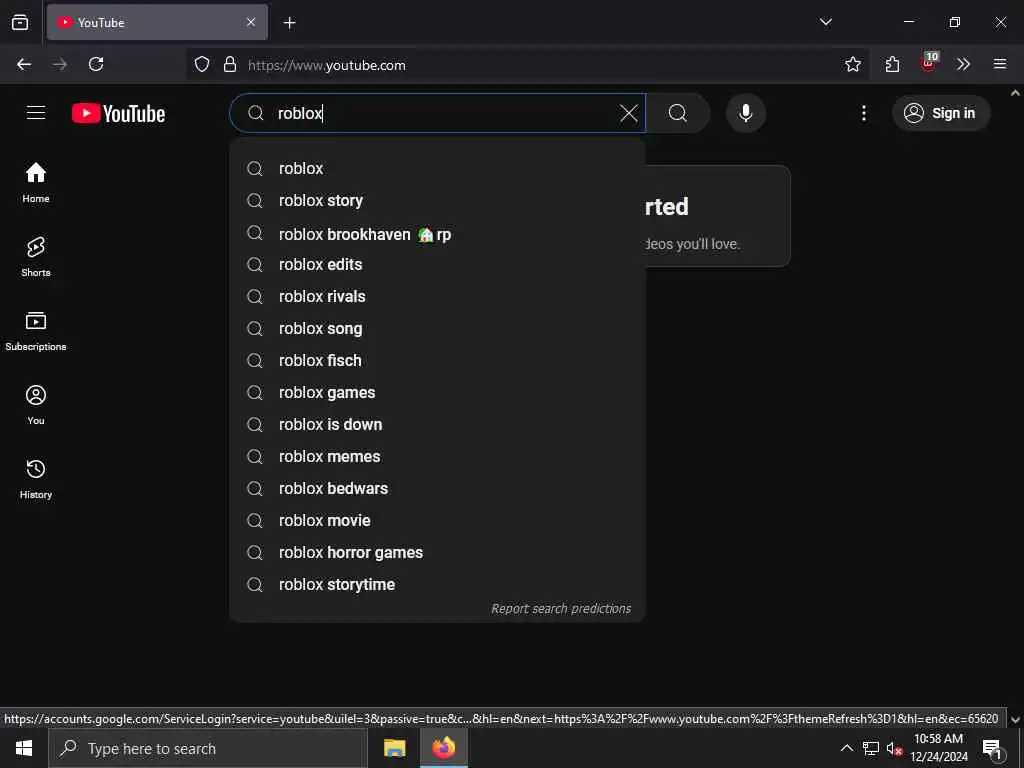Select the 'roblox rivals' suggestion

coord(438,296)
